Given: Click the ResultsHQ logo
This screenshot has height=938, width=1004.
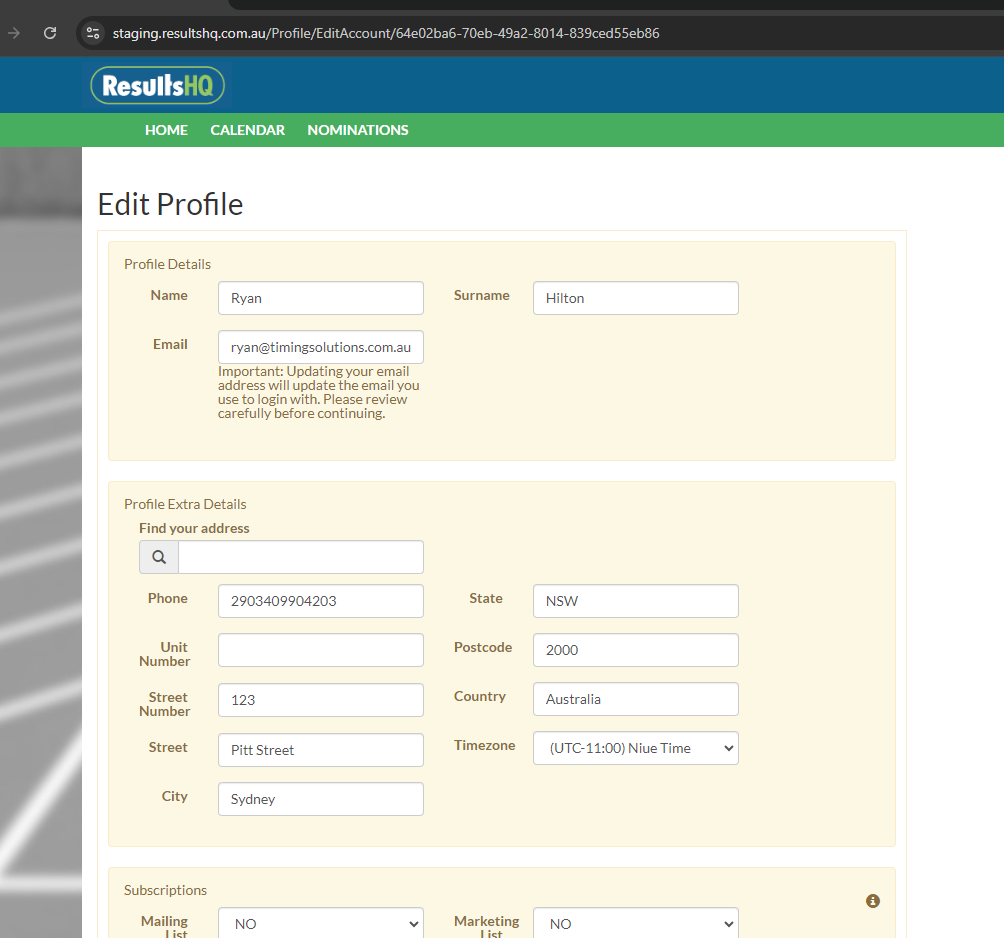Looking at the screenshot, I should [x=158, y=85].
